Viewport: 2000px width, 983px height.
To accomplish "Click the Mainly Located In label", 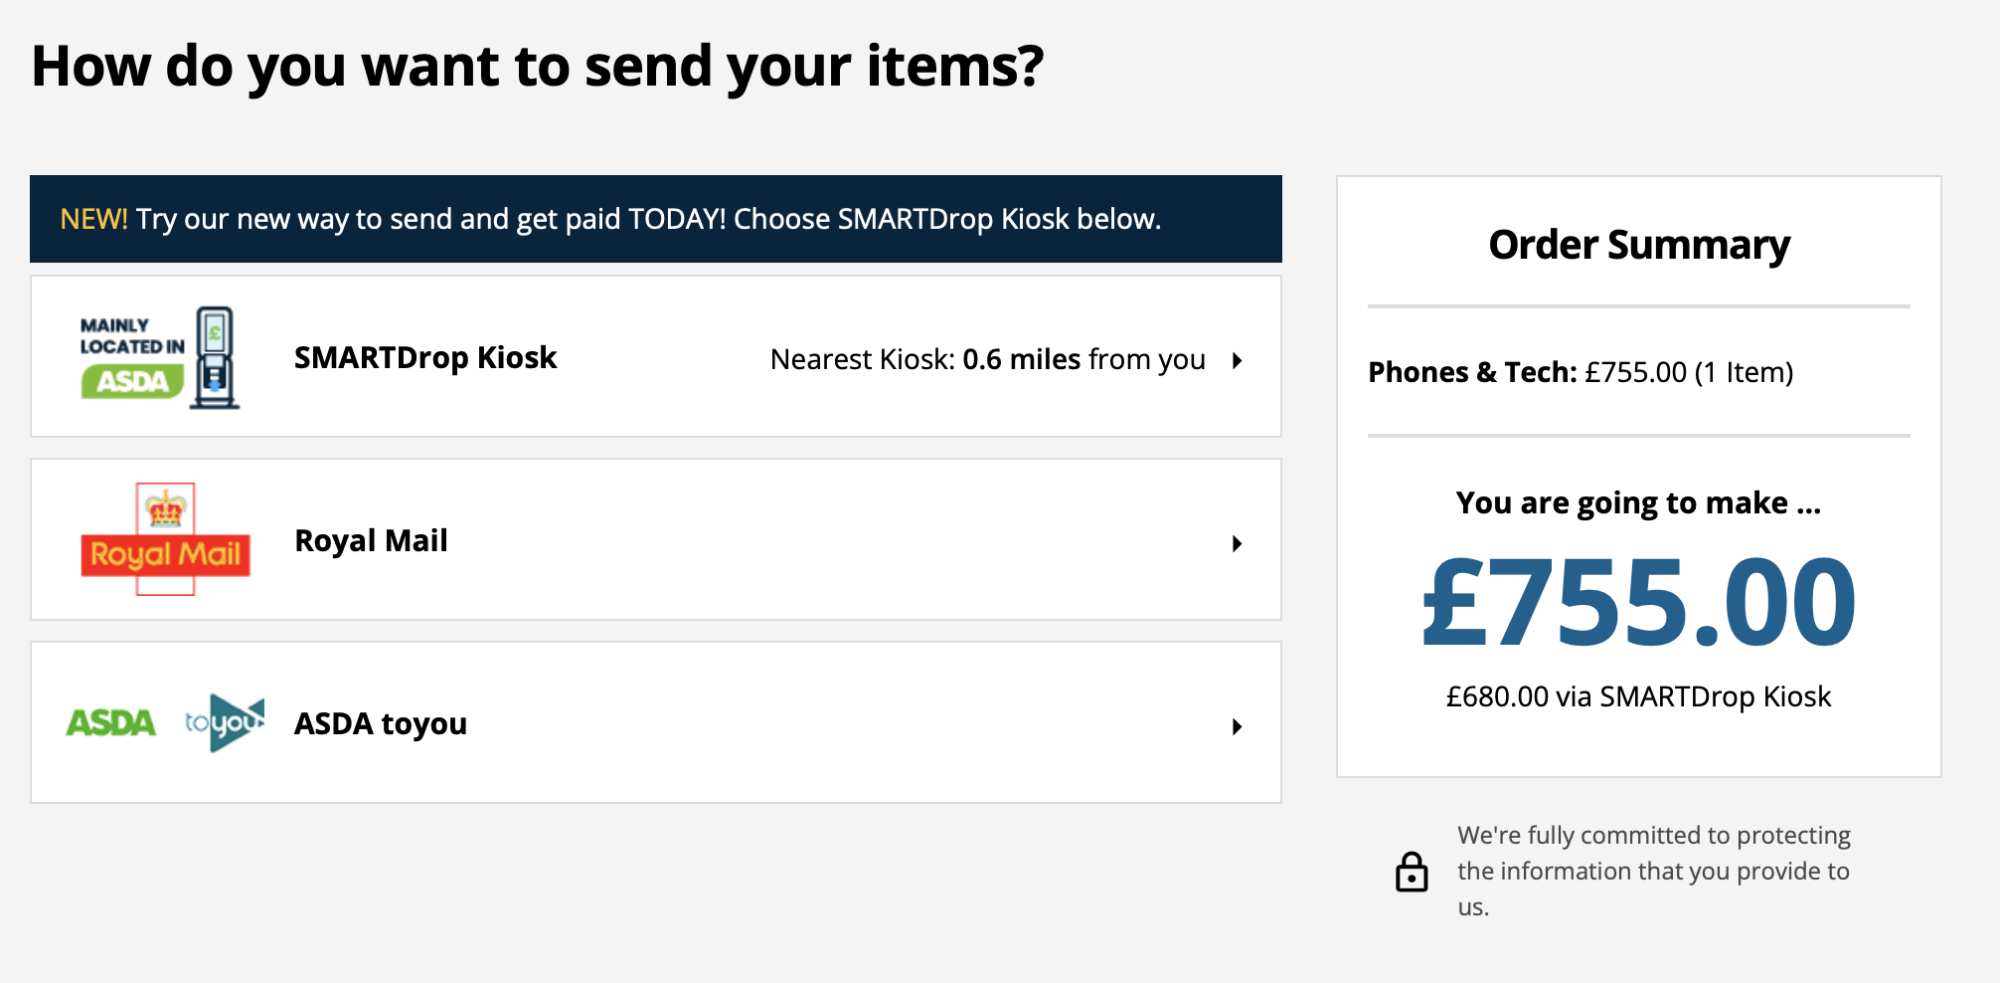I will coord(132,336).
